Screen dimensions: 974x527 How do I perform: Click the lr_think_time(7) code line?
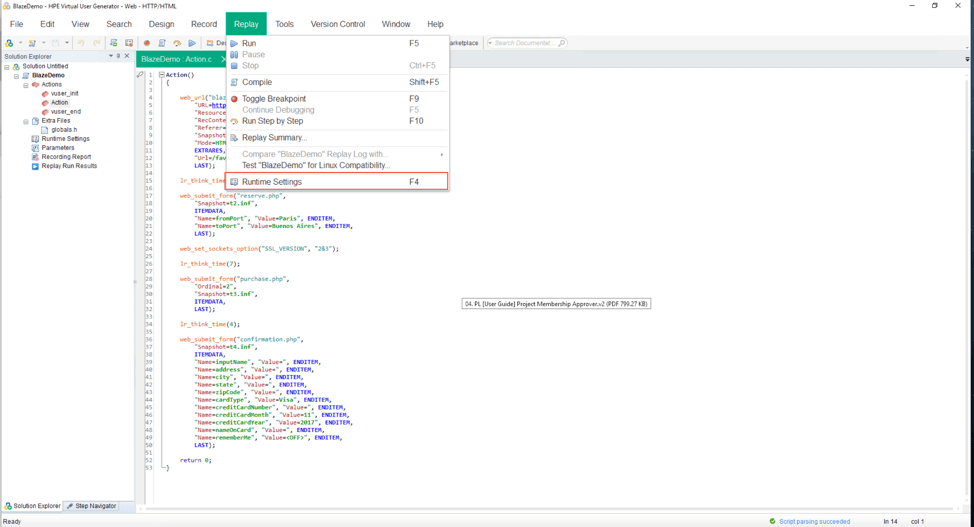210,264
